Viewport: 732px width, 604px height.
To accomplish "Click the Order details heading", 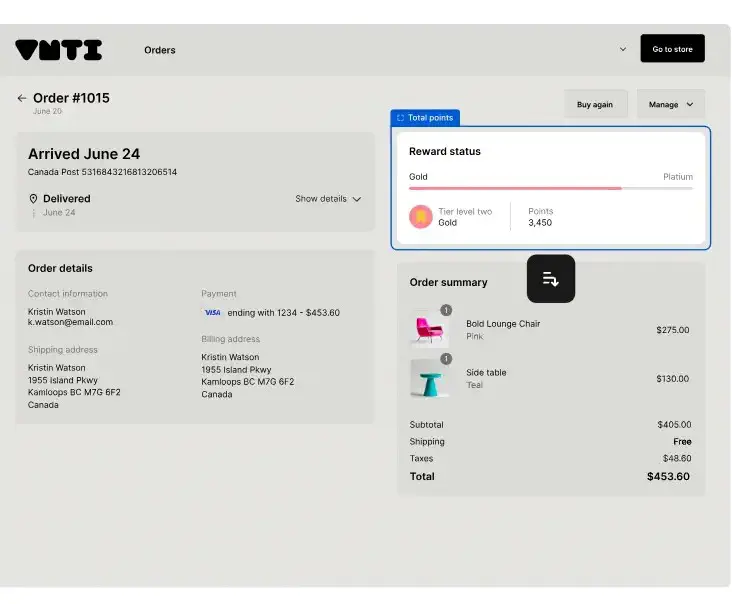I will click(x=60, y=268).
